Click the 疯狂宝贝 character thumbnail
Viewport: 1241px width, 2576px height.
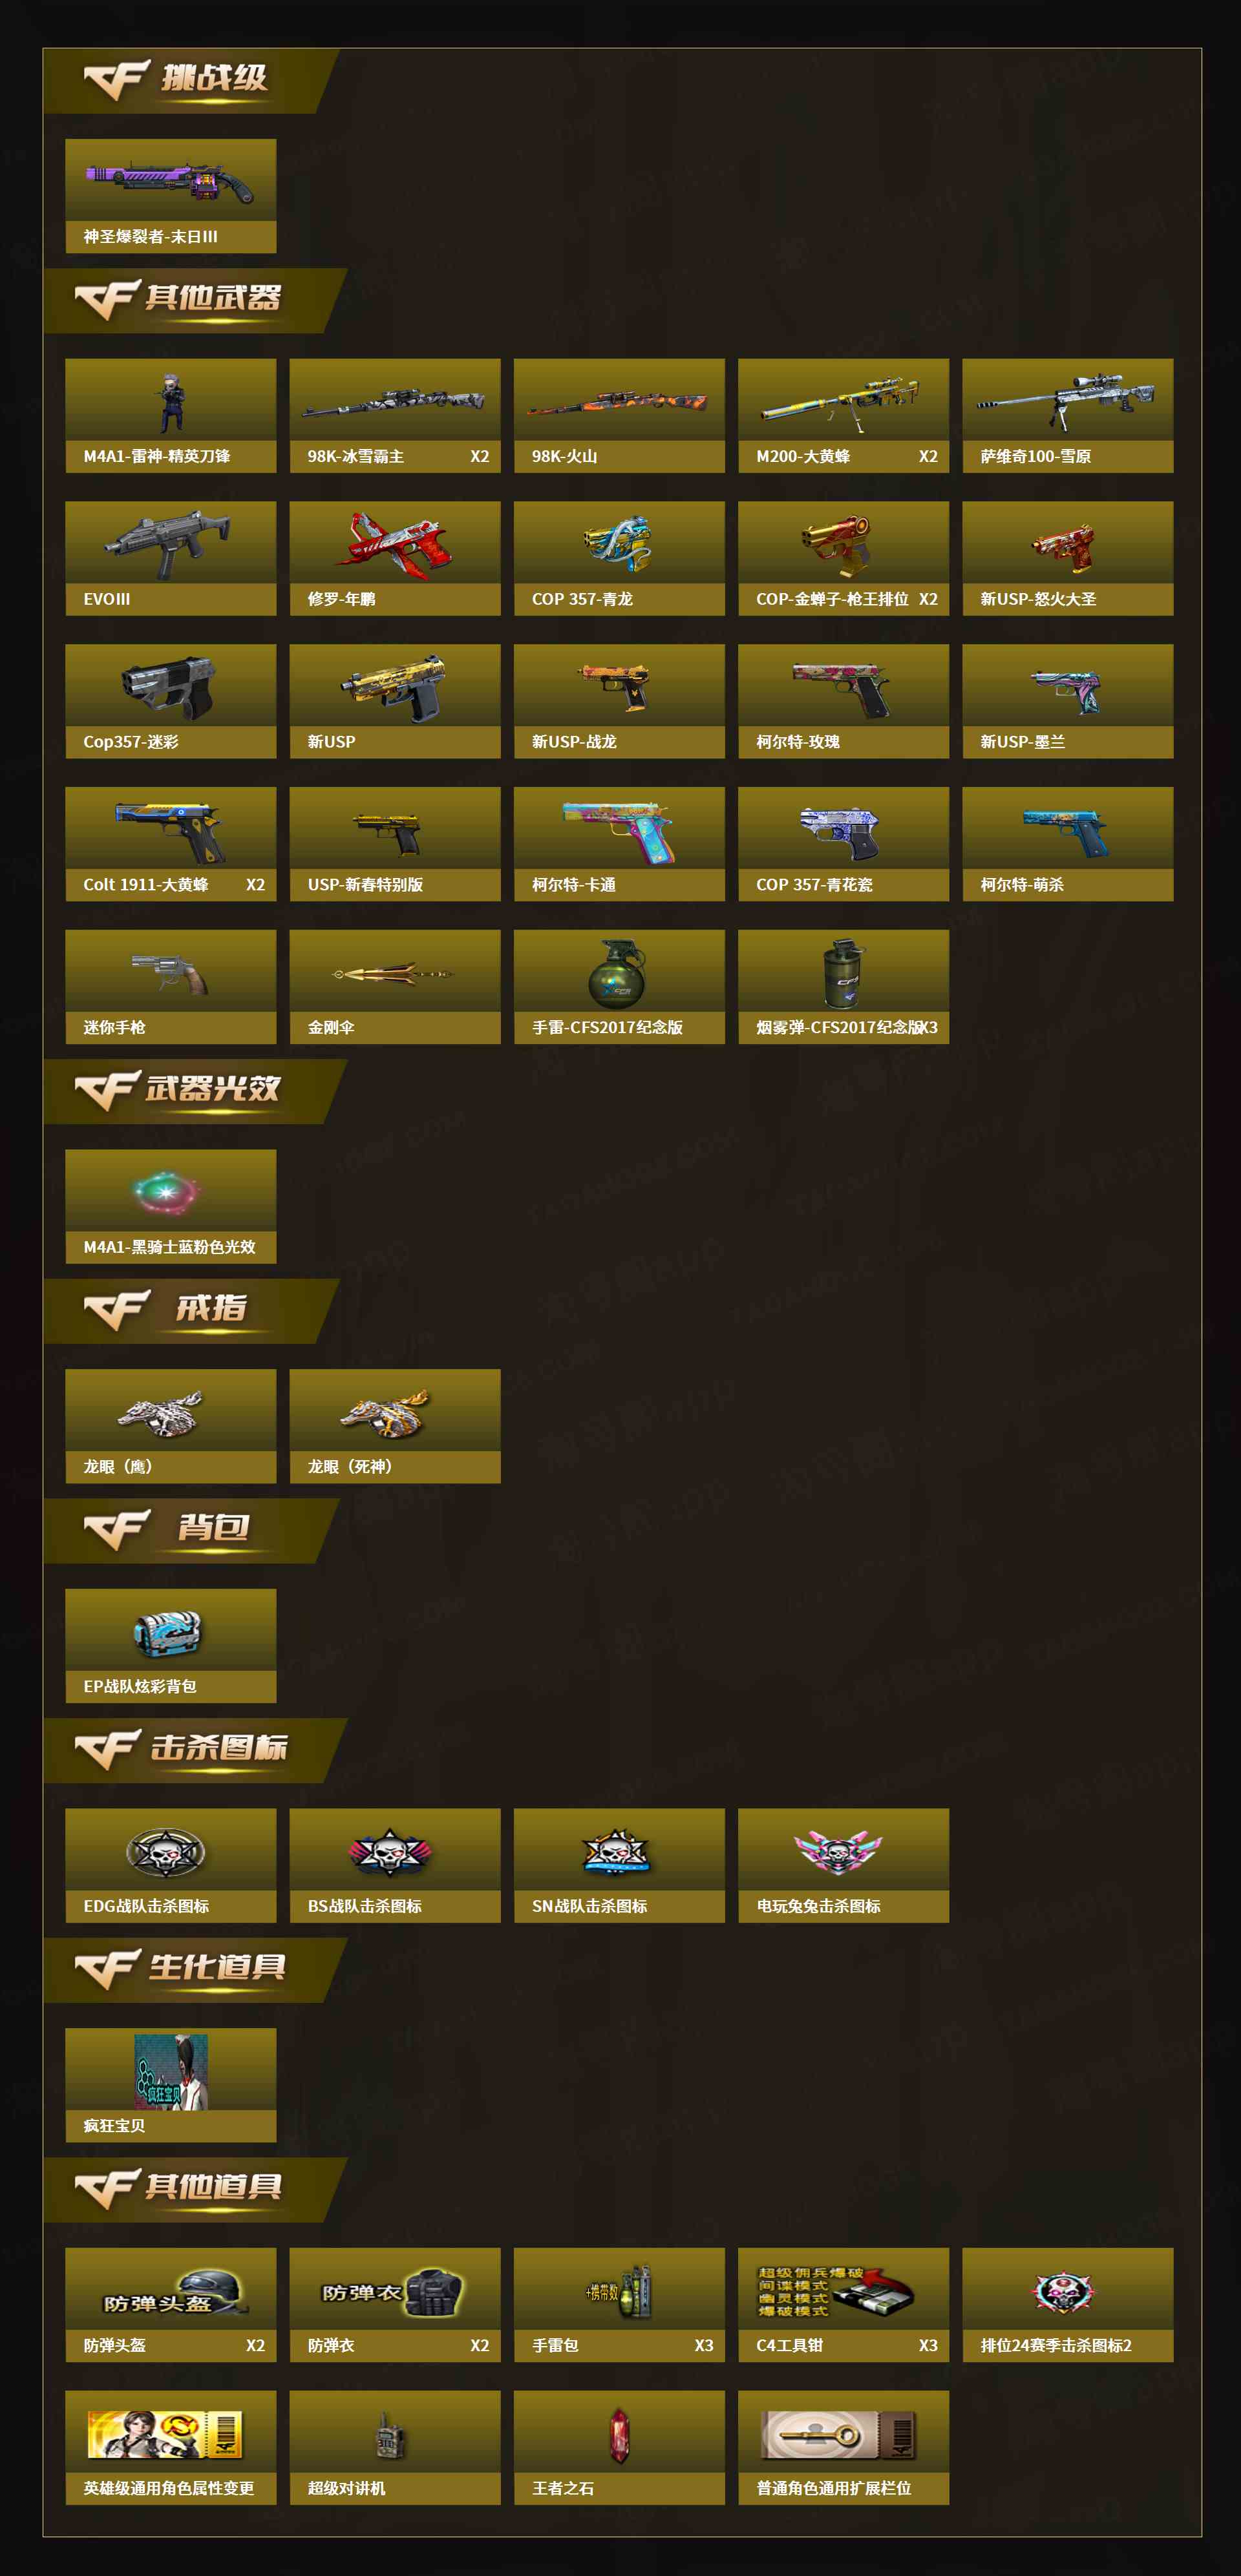[x=171, y=2071]
